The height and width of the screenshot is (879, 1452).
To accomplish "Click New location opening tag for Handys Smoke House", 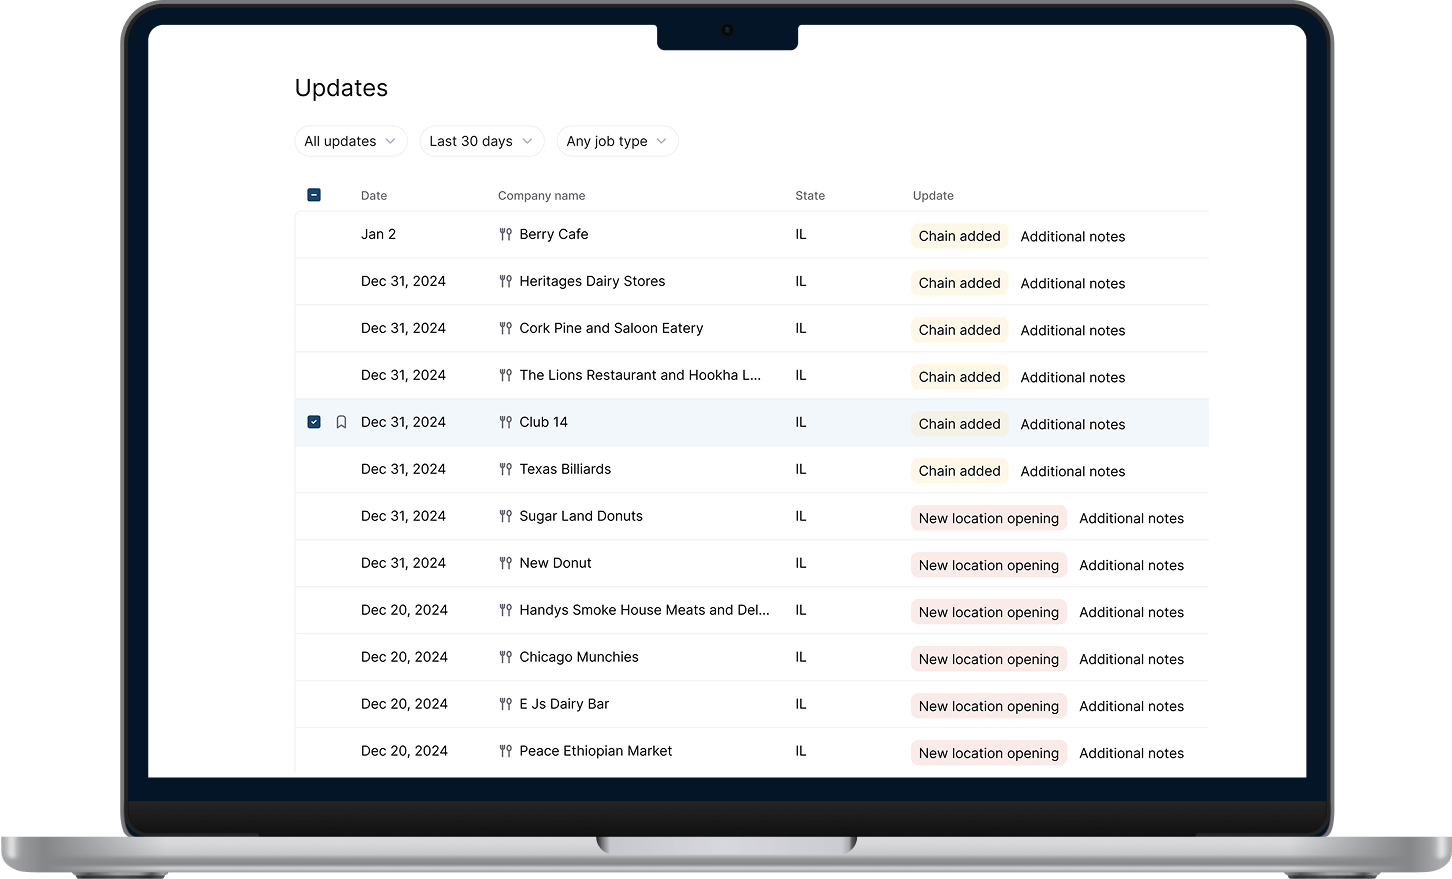I will 988,612.
